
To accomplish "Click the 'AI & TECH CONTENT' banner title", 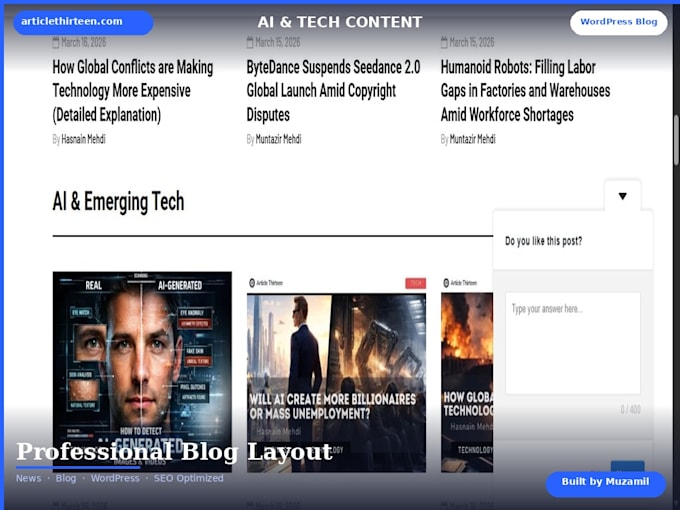I will [340, 22].
